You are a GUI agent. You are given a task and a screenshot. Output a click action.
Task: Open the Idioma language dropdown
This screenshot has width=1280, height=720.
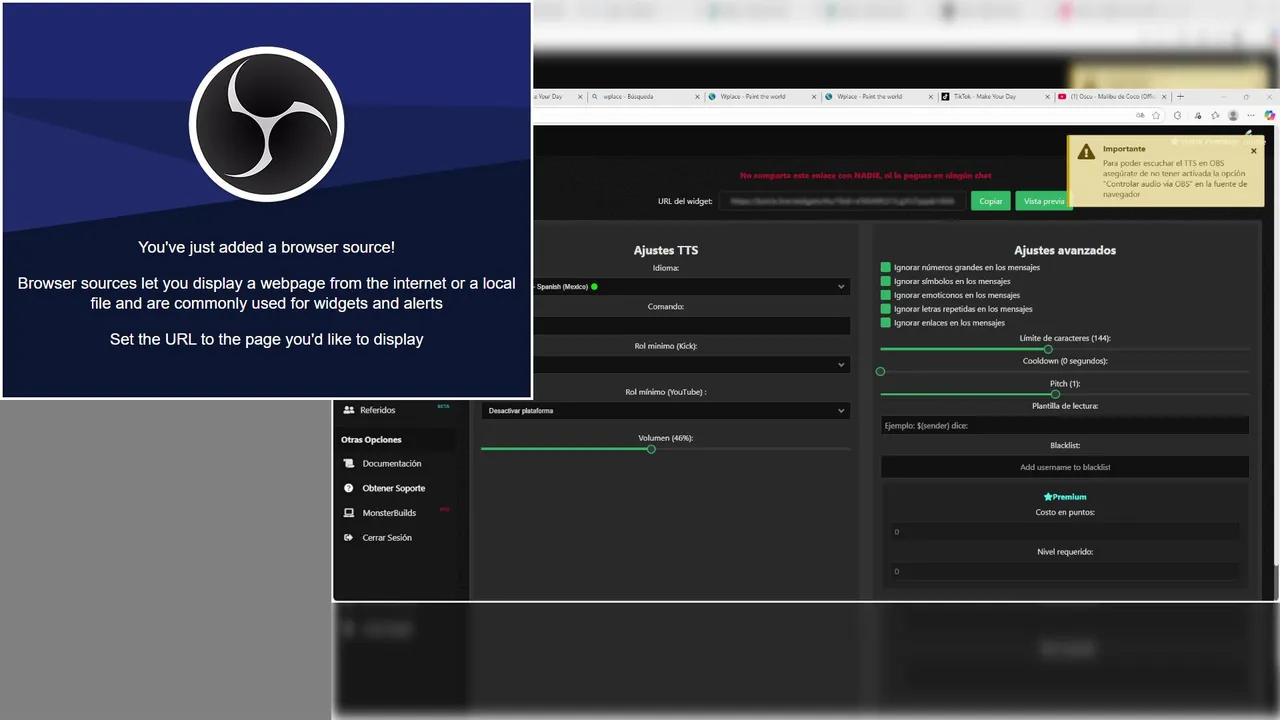pyautogui.click(x=691, y=287)
